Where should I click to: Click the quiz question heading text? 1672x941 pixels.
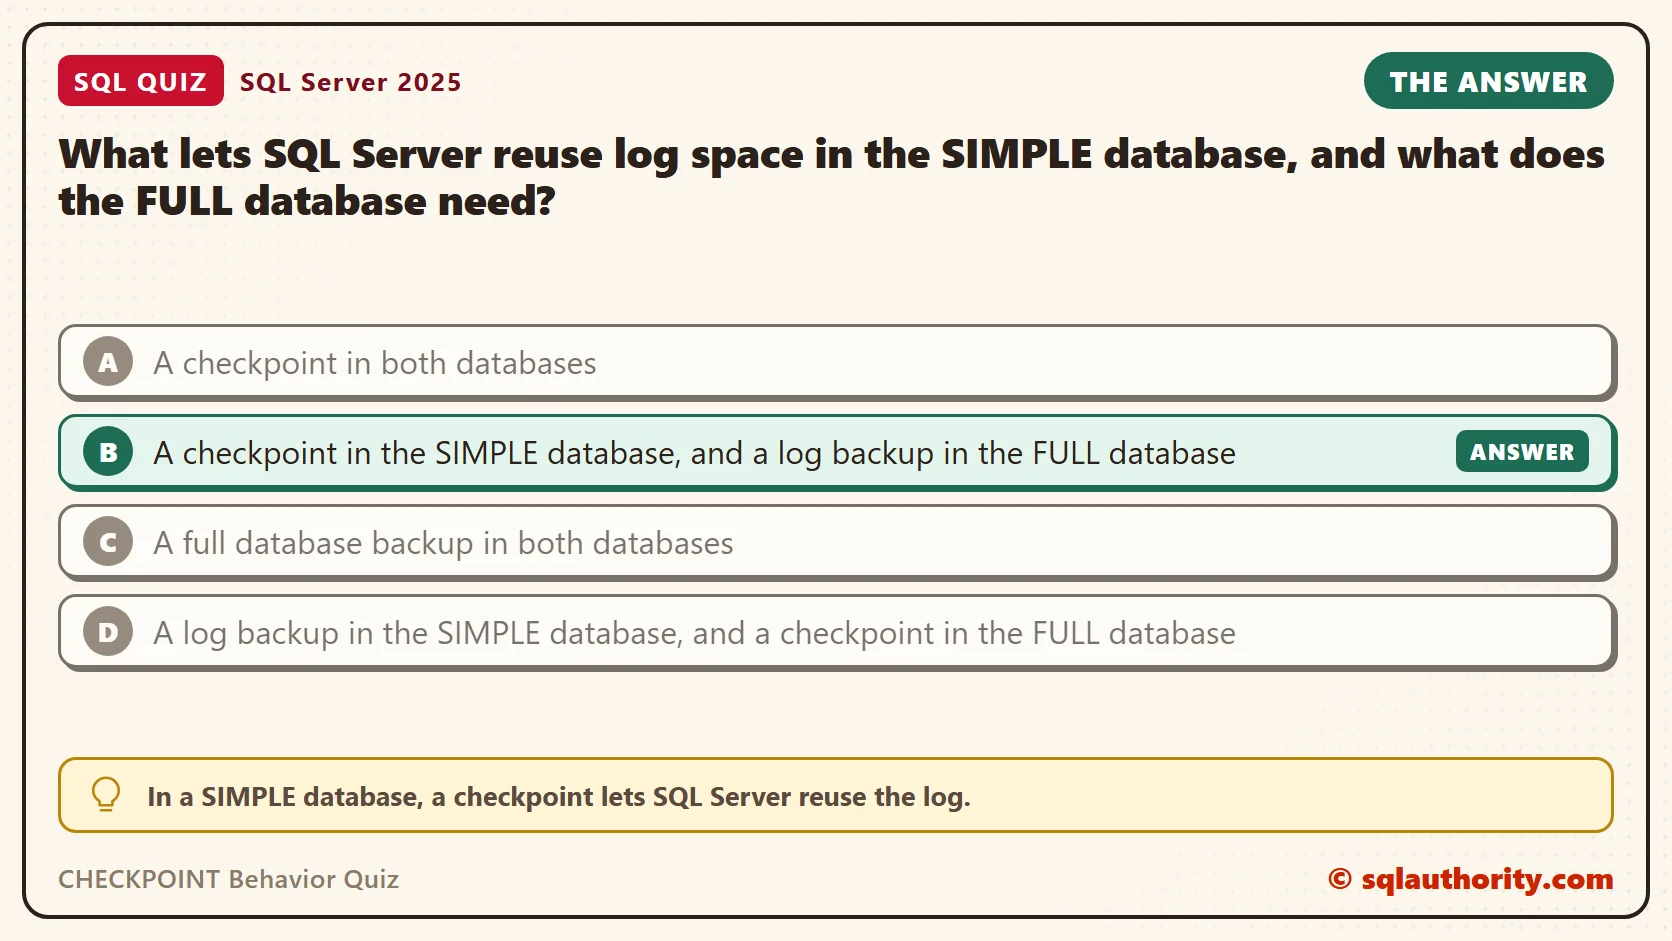(831, 177)
